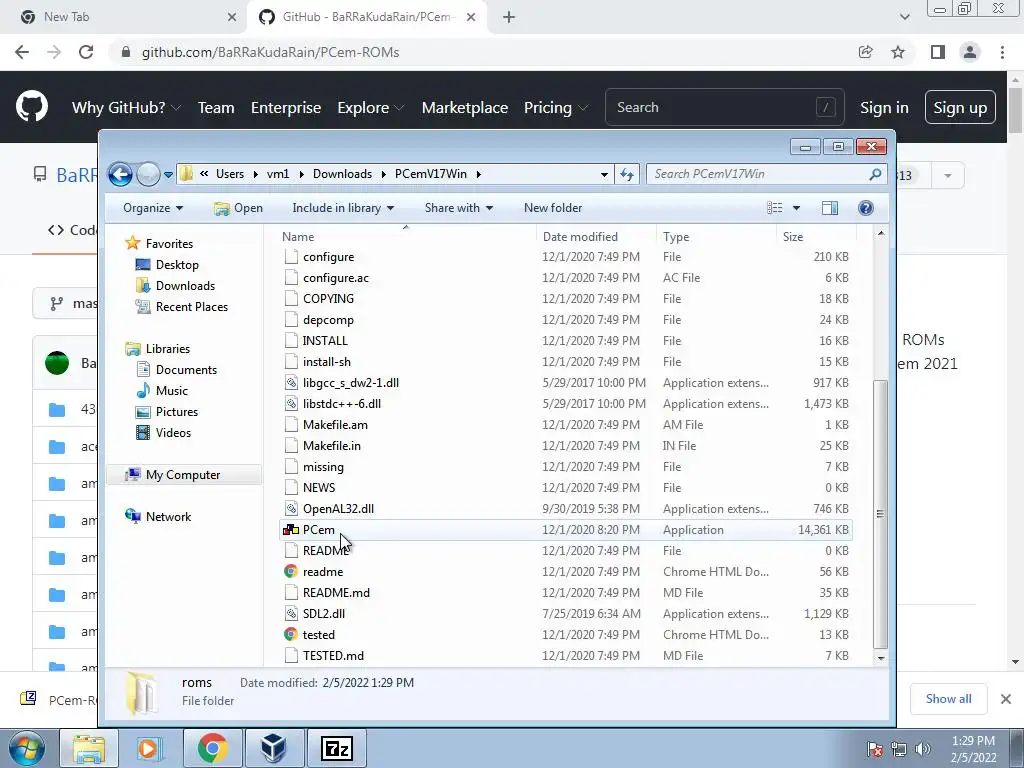The image size is (1024, 768).
Task: Open the Organize menu
Action: (x=153, y=208)
